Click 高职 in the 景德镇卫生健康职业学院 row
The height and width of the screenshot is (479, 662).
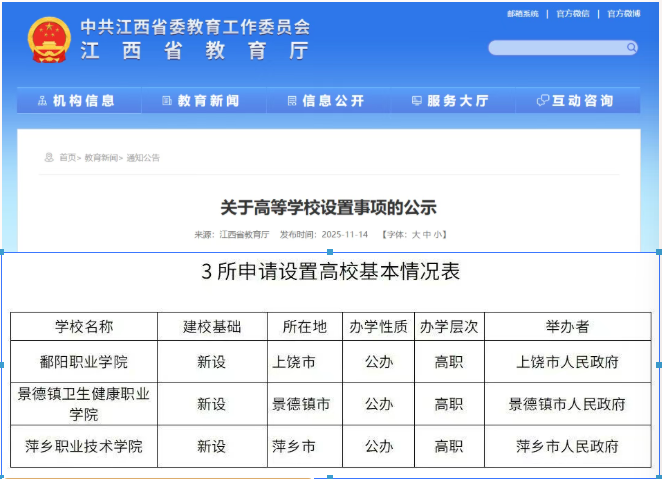click(x=449, y=404)
